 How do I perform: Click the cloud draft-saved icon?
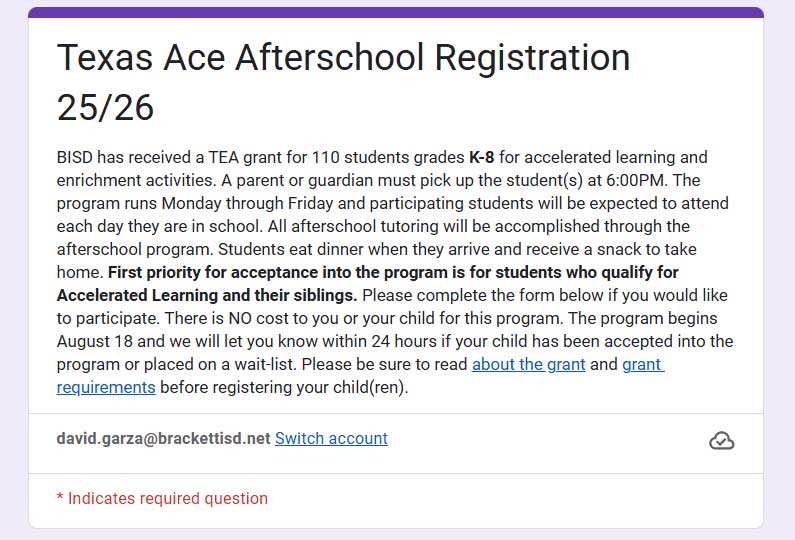[x=721, y=441]
